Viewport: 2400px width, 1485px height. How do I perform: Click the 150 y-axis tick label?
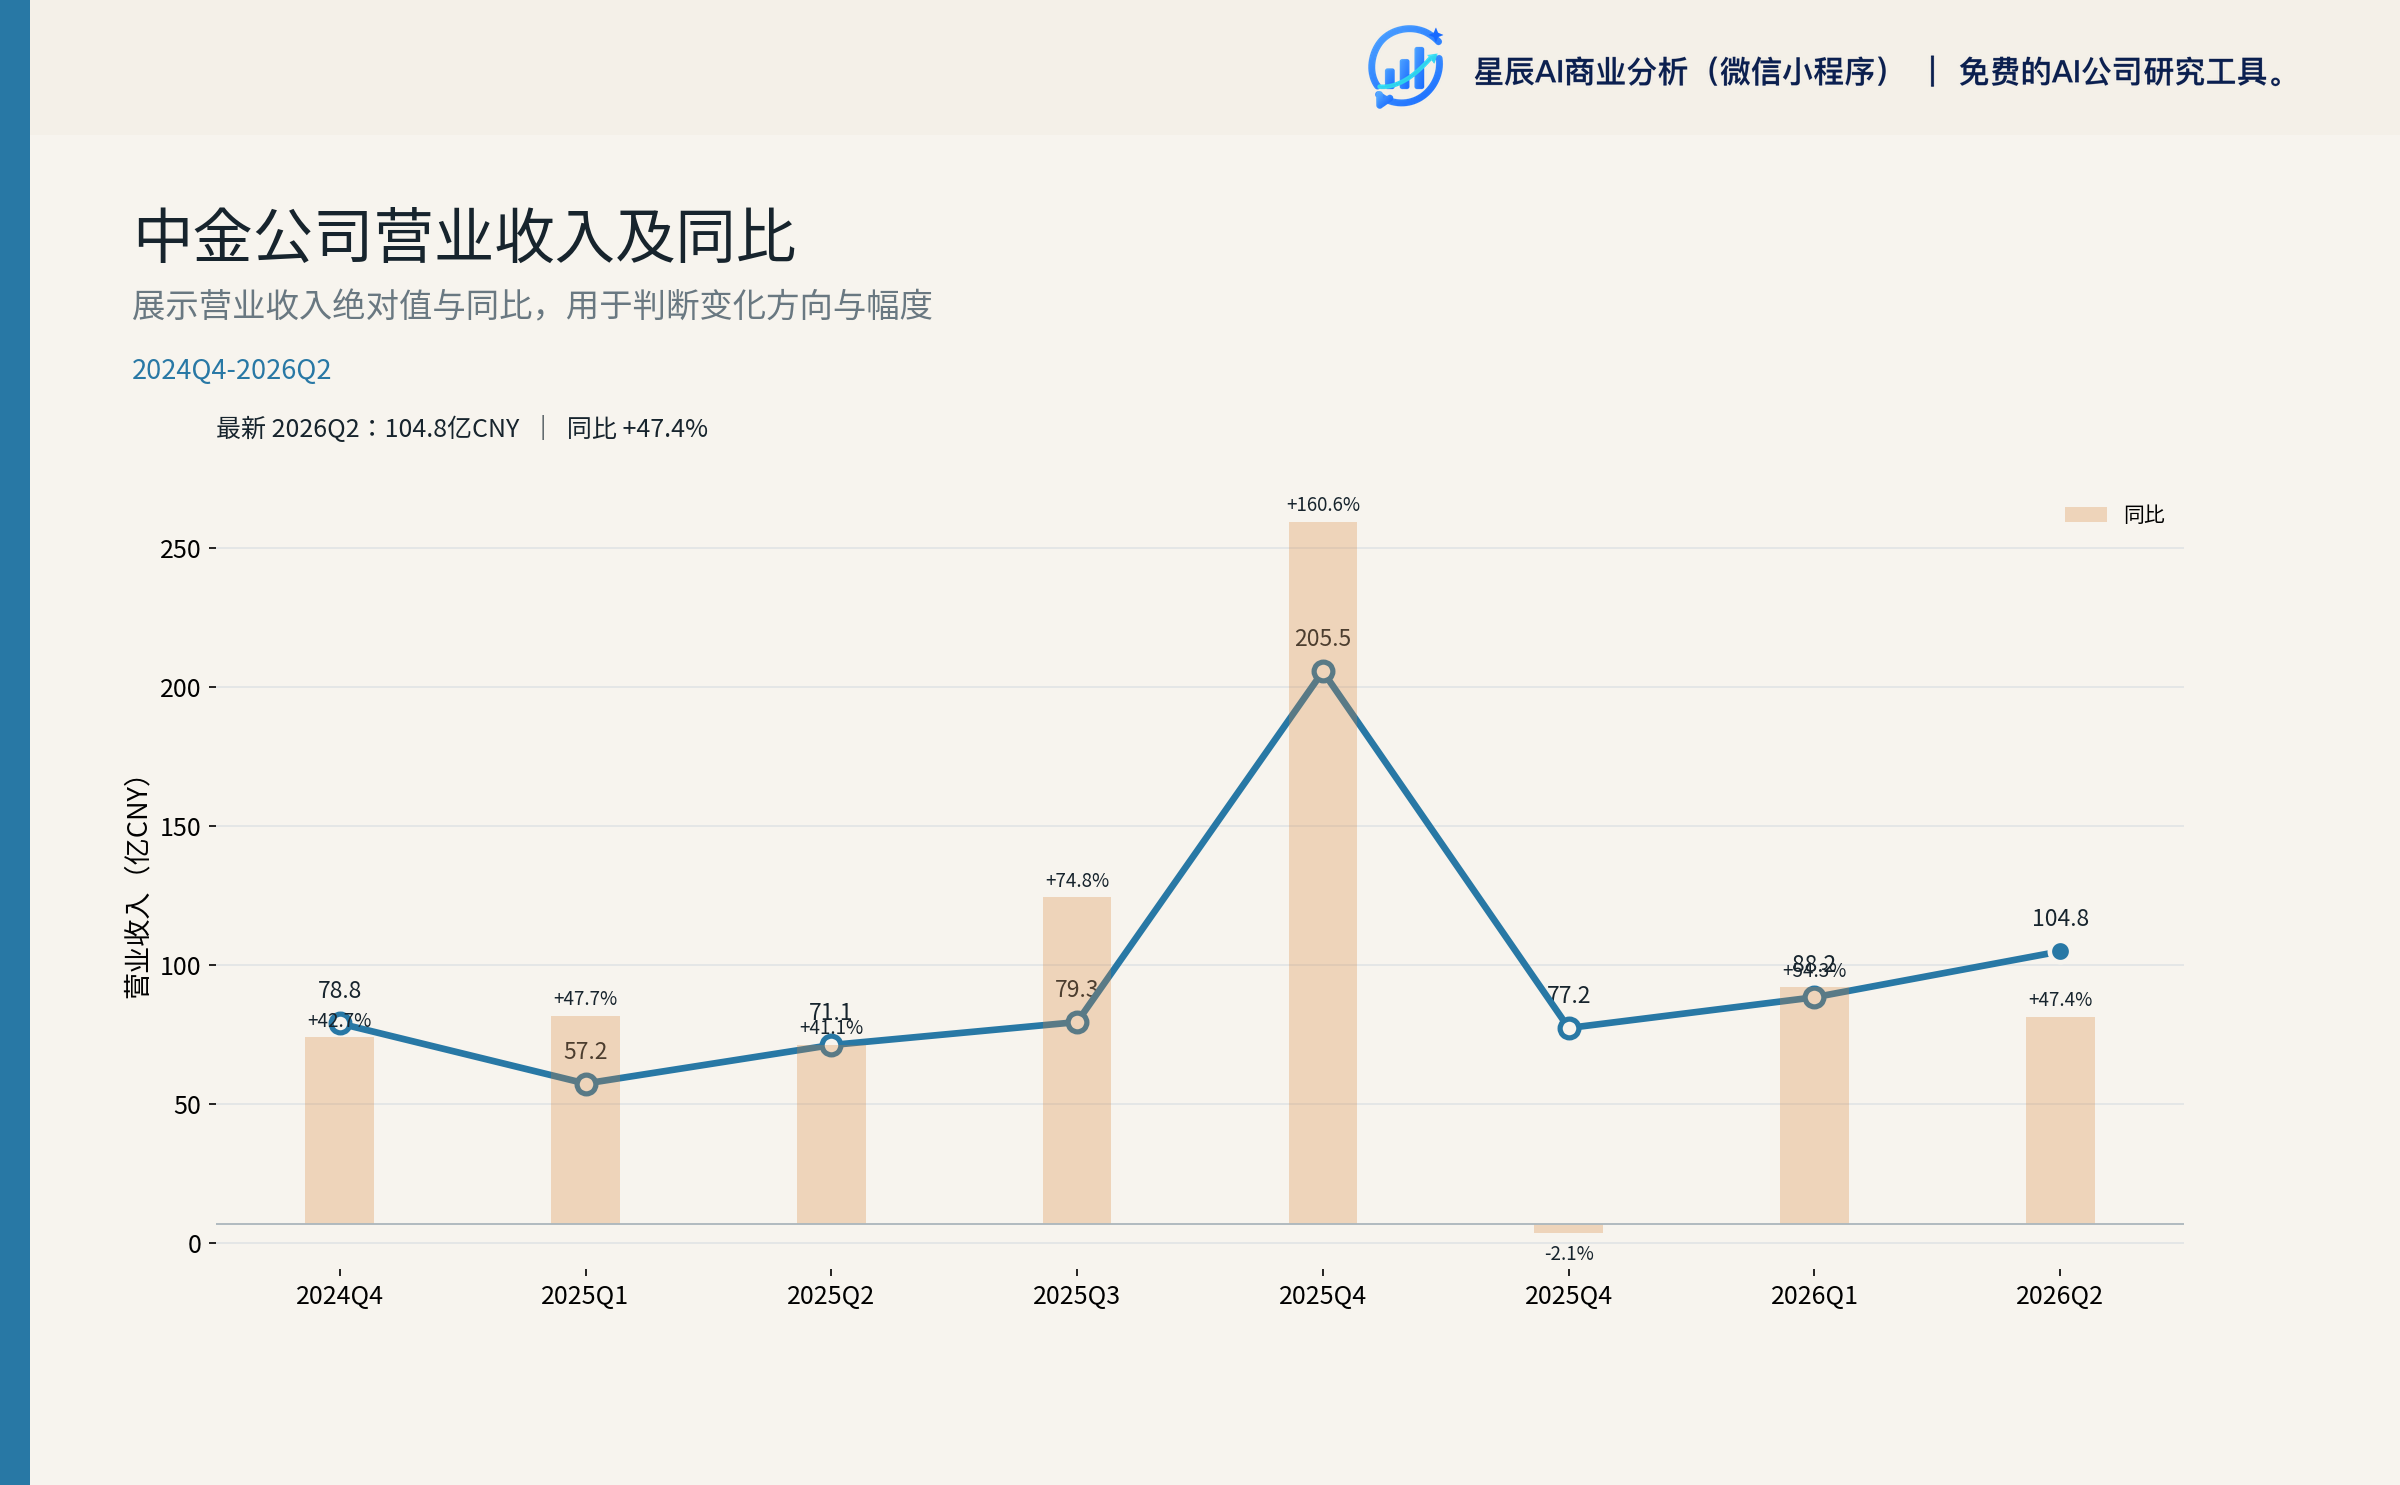pyautogui.click(x=180, y=827)
